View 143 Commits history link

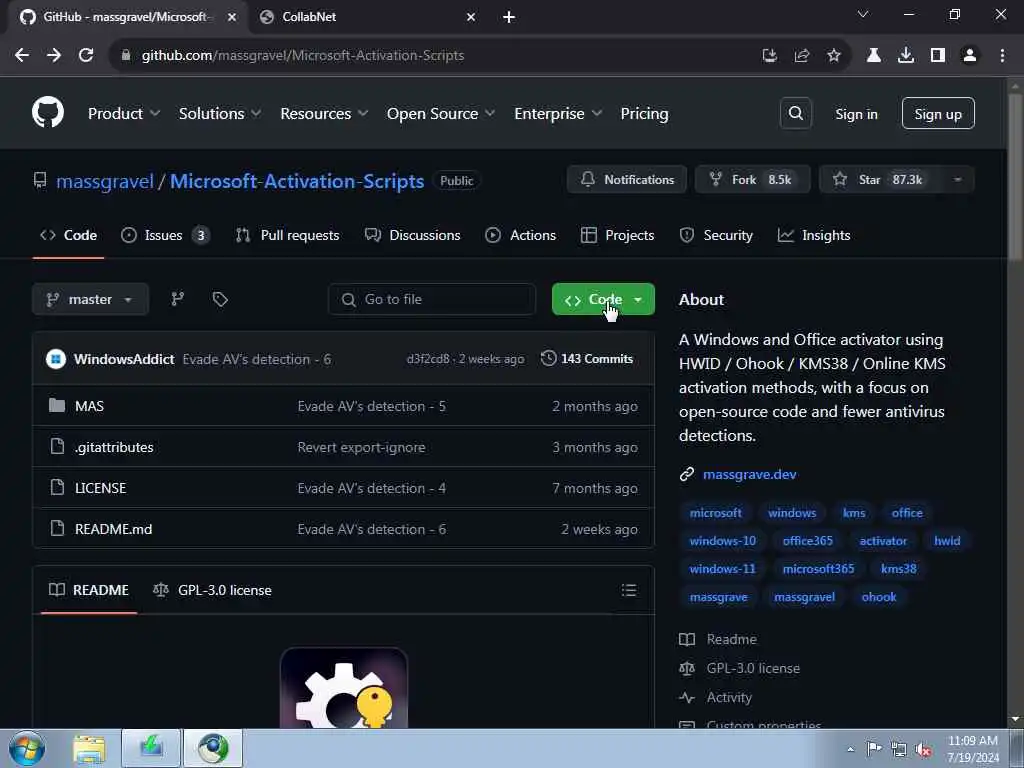(x=587, y=359)
